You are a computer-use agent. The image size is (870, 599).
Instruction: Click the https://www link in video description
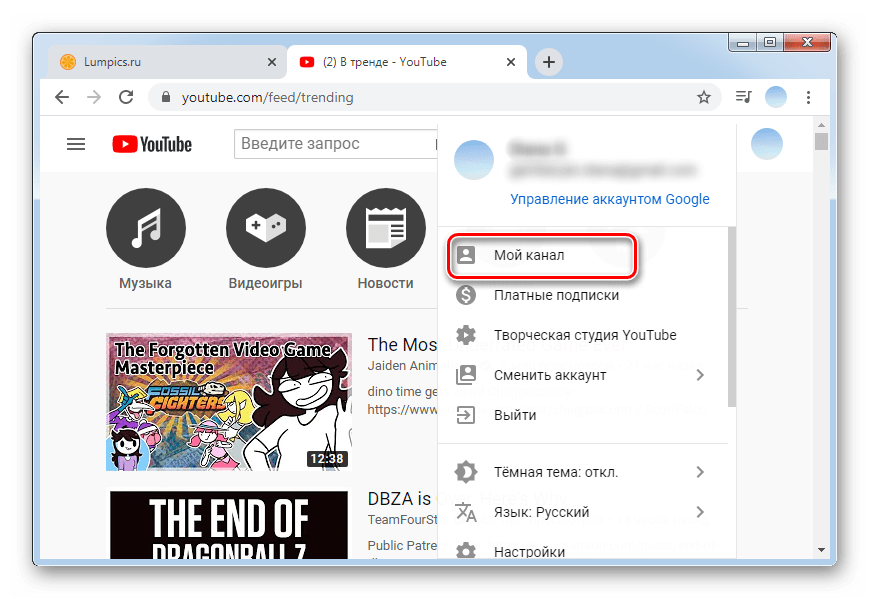pos(402,410)
